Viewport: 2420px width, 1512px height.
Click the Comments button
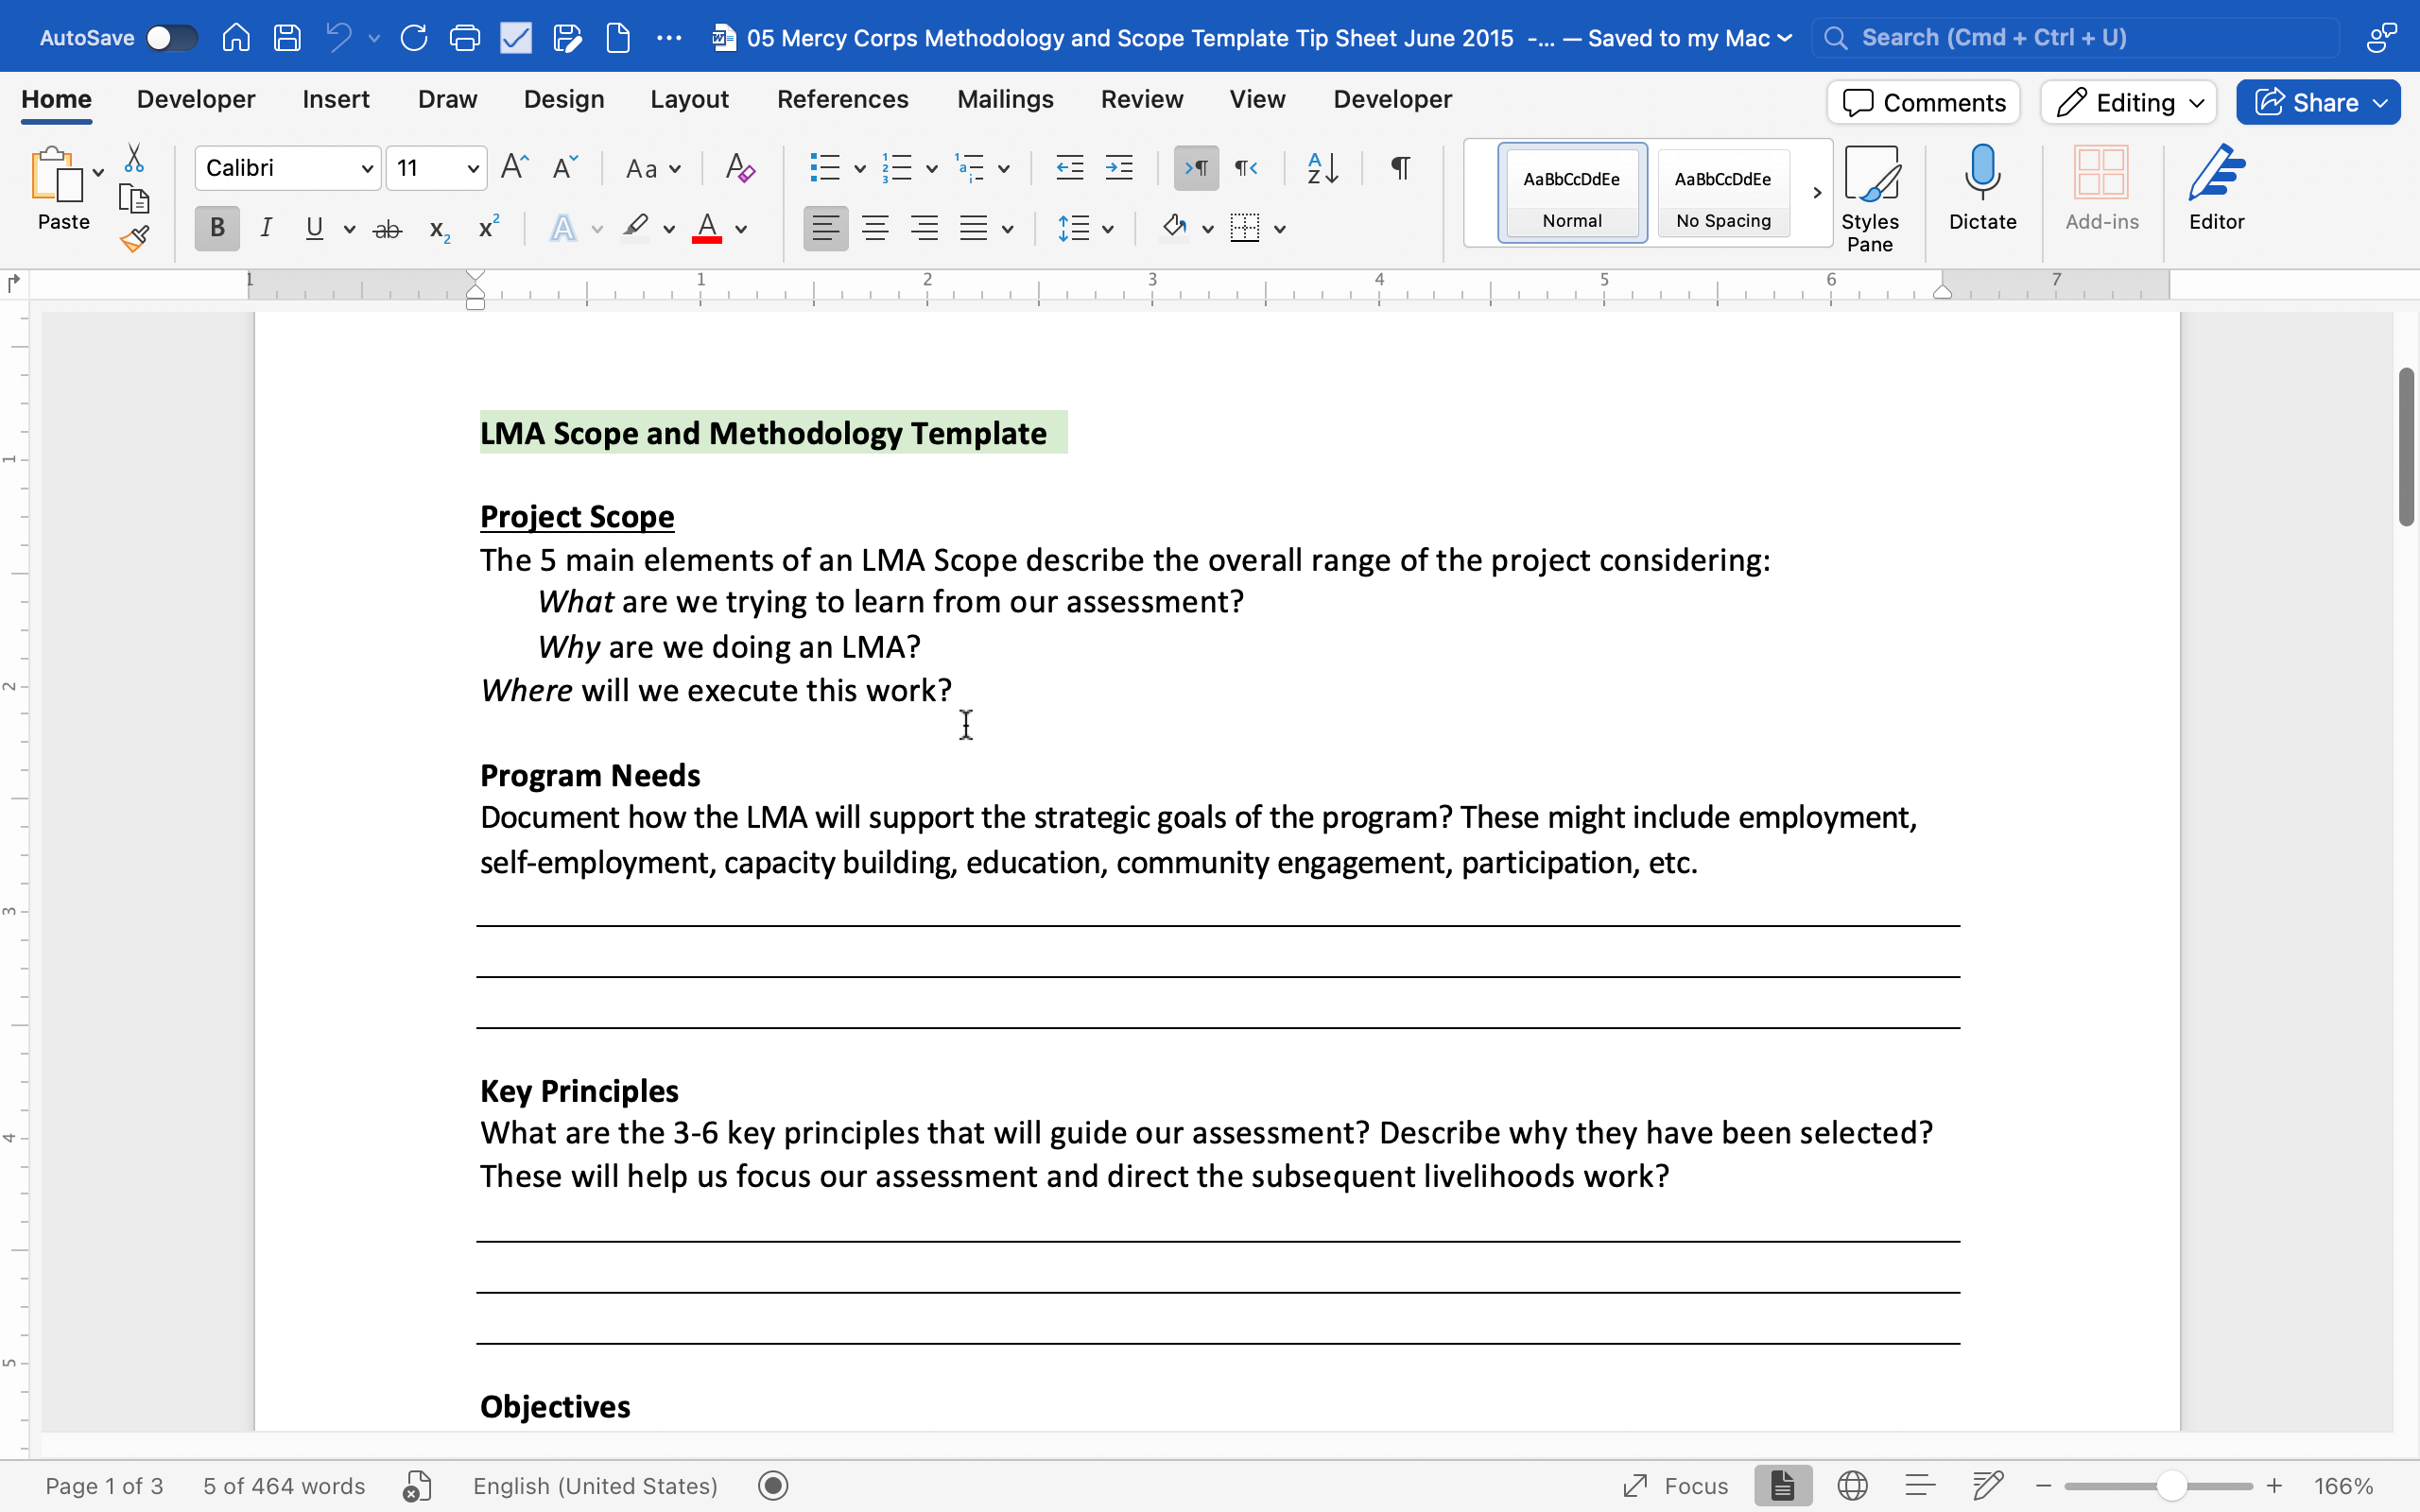coord(1923,102)
